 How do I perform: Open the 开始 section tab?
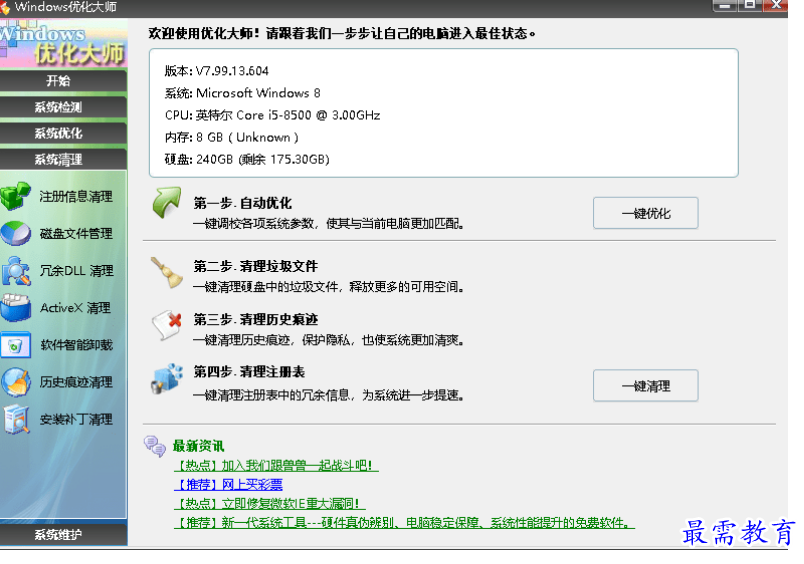[x=64, y=80]
